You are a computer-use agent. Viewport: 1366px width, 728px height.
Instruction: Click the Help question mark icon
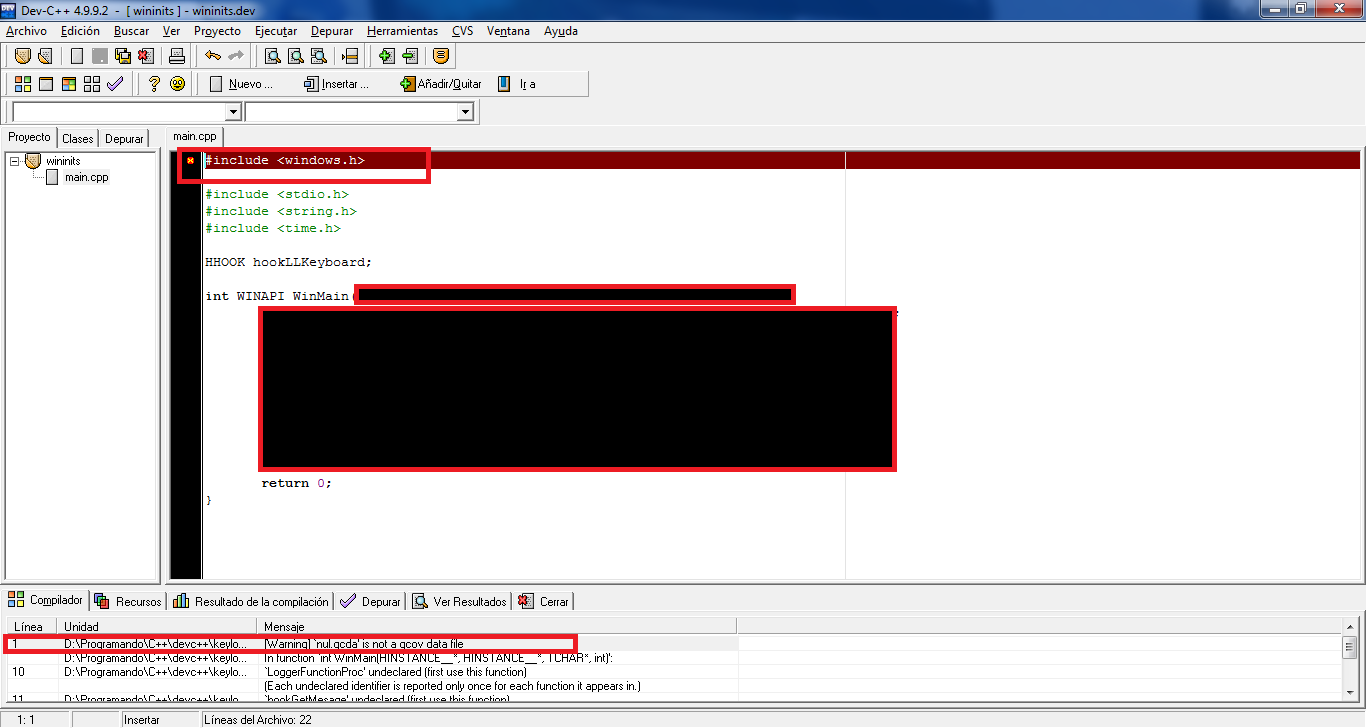tap(154, 84)
